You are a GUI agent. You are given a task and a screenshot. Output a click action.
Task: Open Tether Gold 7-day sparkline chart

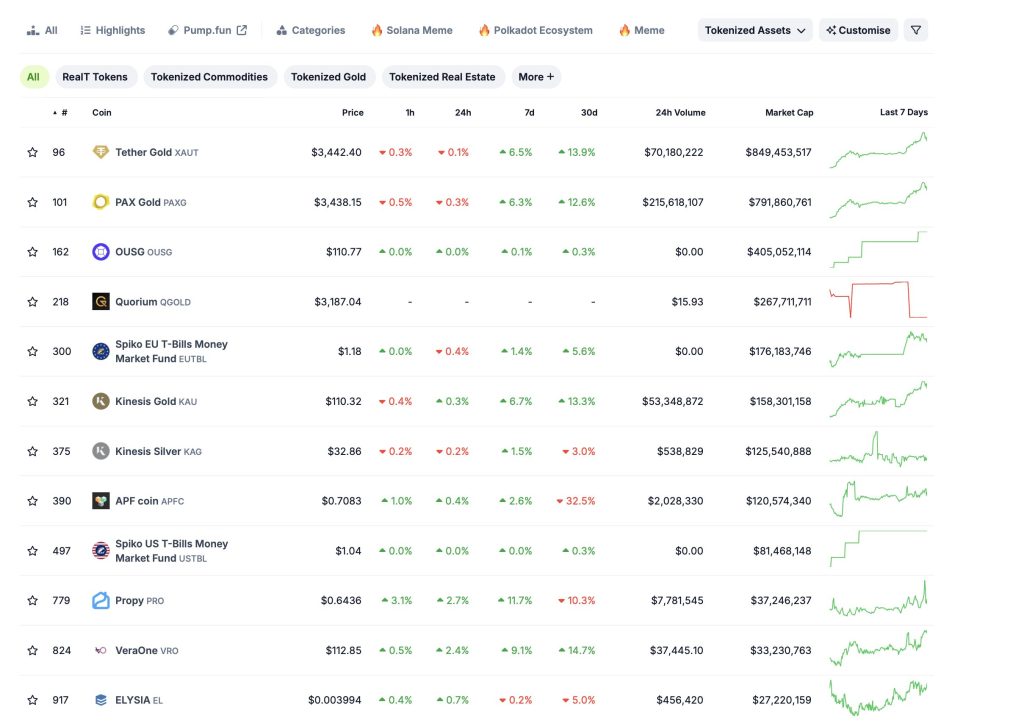click(x=878, y=150)
